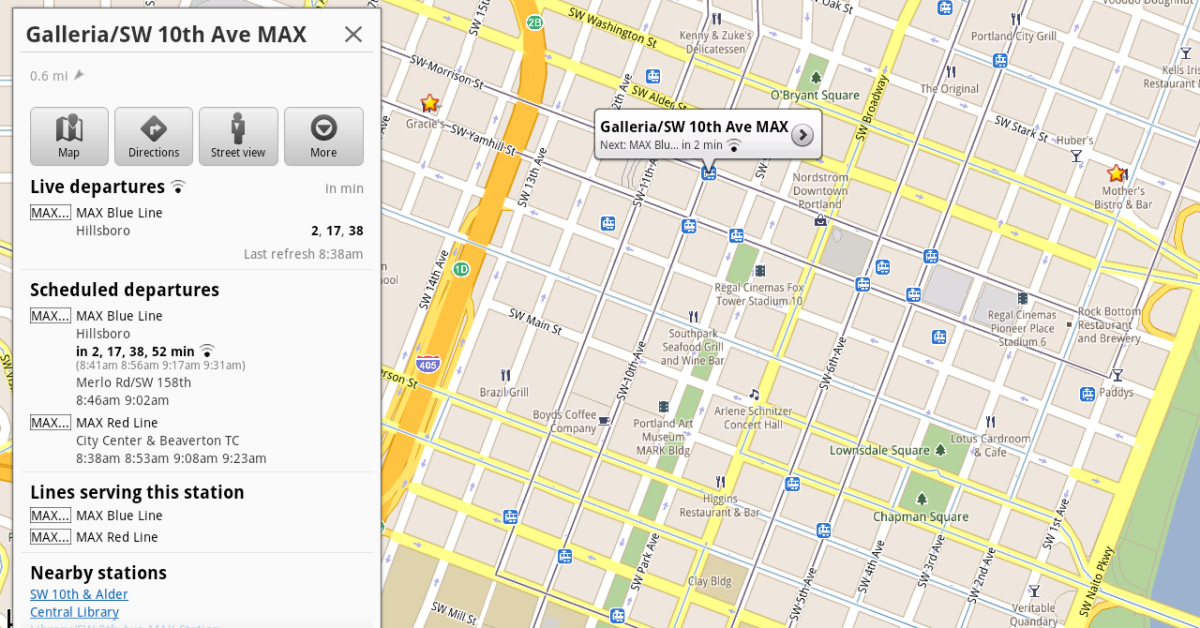This screenshot has height=628, width=1200.
Task: Click the Regal Cinemas Fox Tower icon
Action: 760,270
